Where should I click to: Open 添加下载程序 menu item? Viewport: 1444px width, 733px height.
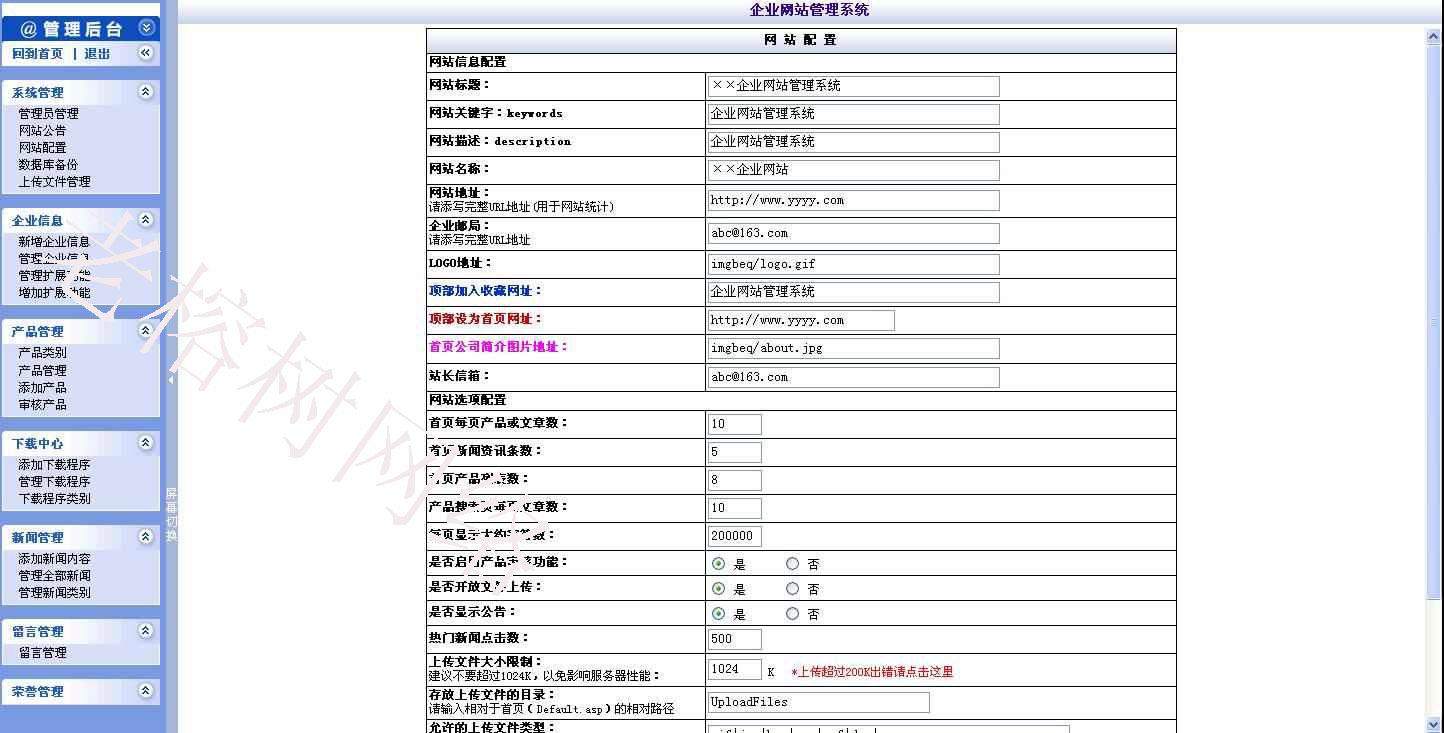[54, 465]
